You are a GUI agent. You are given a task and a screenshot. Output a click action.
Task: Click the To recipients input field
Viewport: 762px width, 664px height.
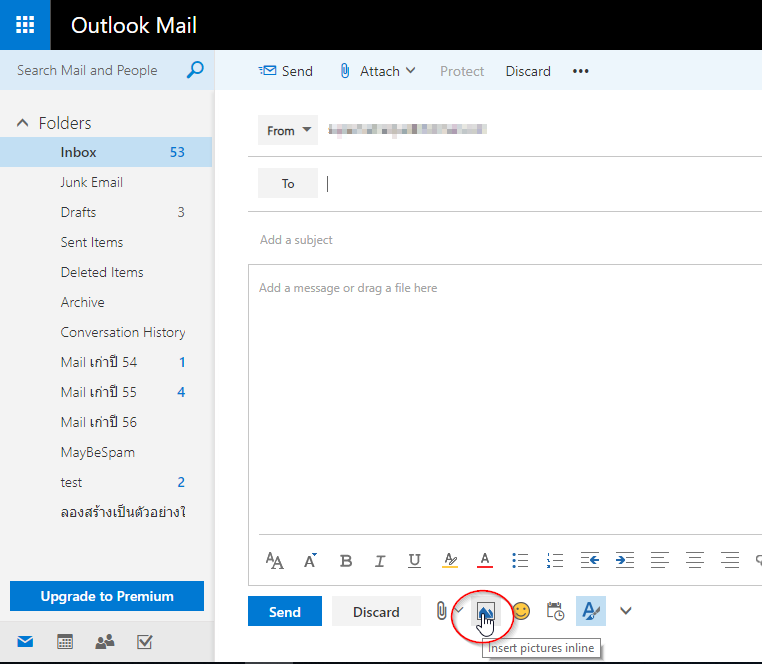click(x=543, y=184)
